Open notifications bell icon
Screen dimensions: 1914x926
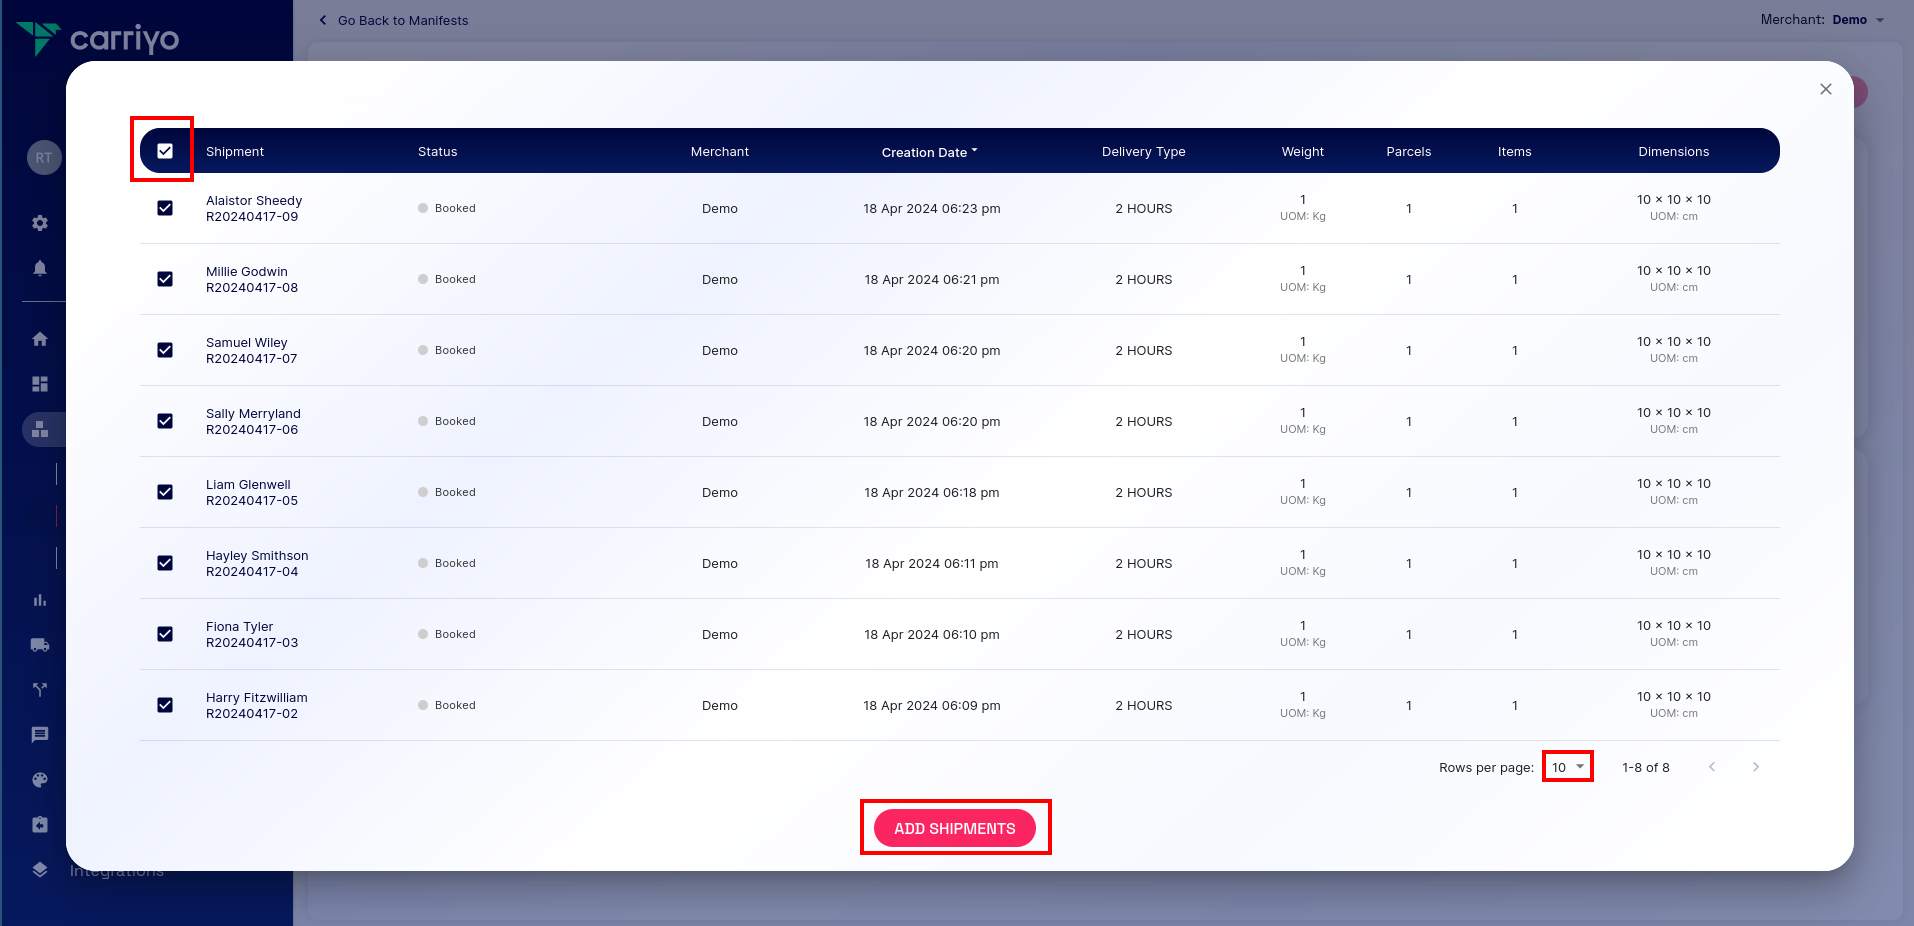(40, 268)
